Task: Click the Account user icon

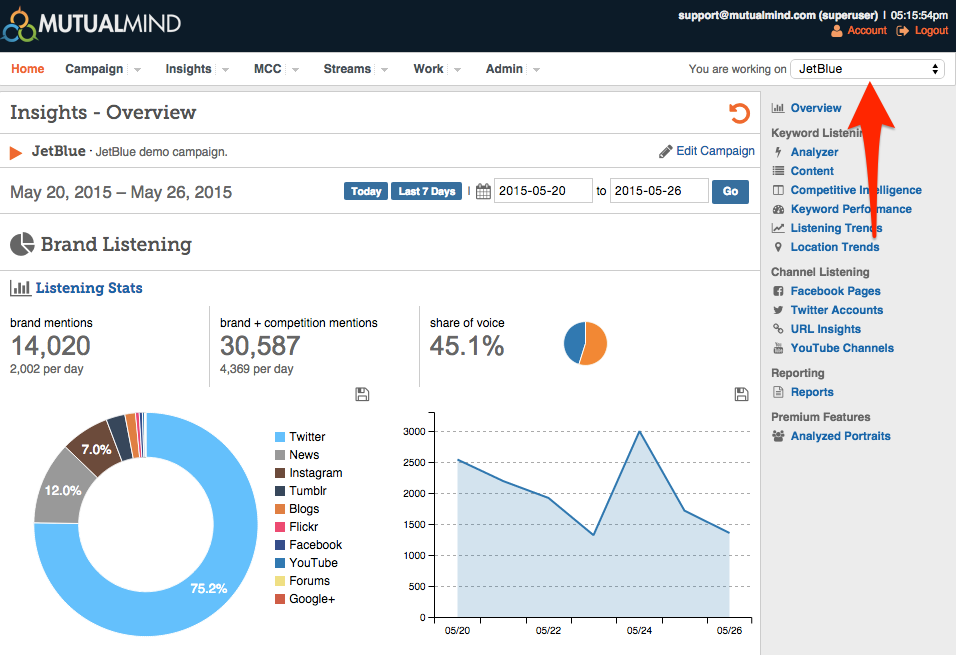Action: point(836,30)
